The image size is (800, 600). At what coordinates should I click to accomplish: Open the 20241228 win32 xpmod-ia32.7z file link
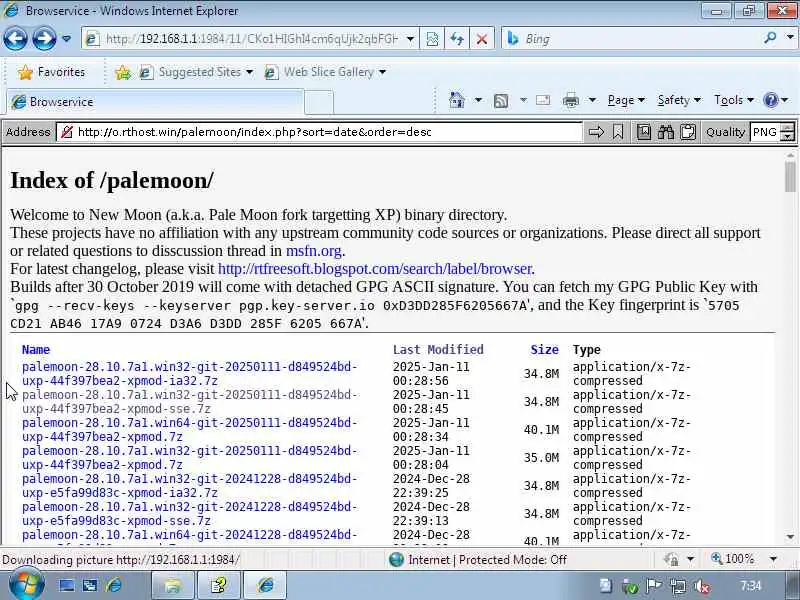click(189, 486)
